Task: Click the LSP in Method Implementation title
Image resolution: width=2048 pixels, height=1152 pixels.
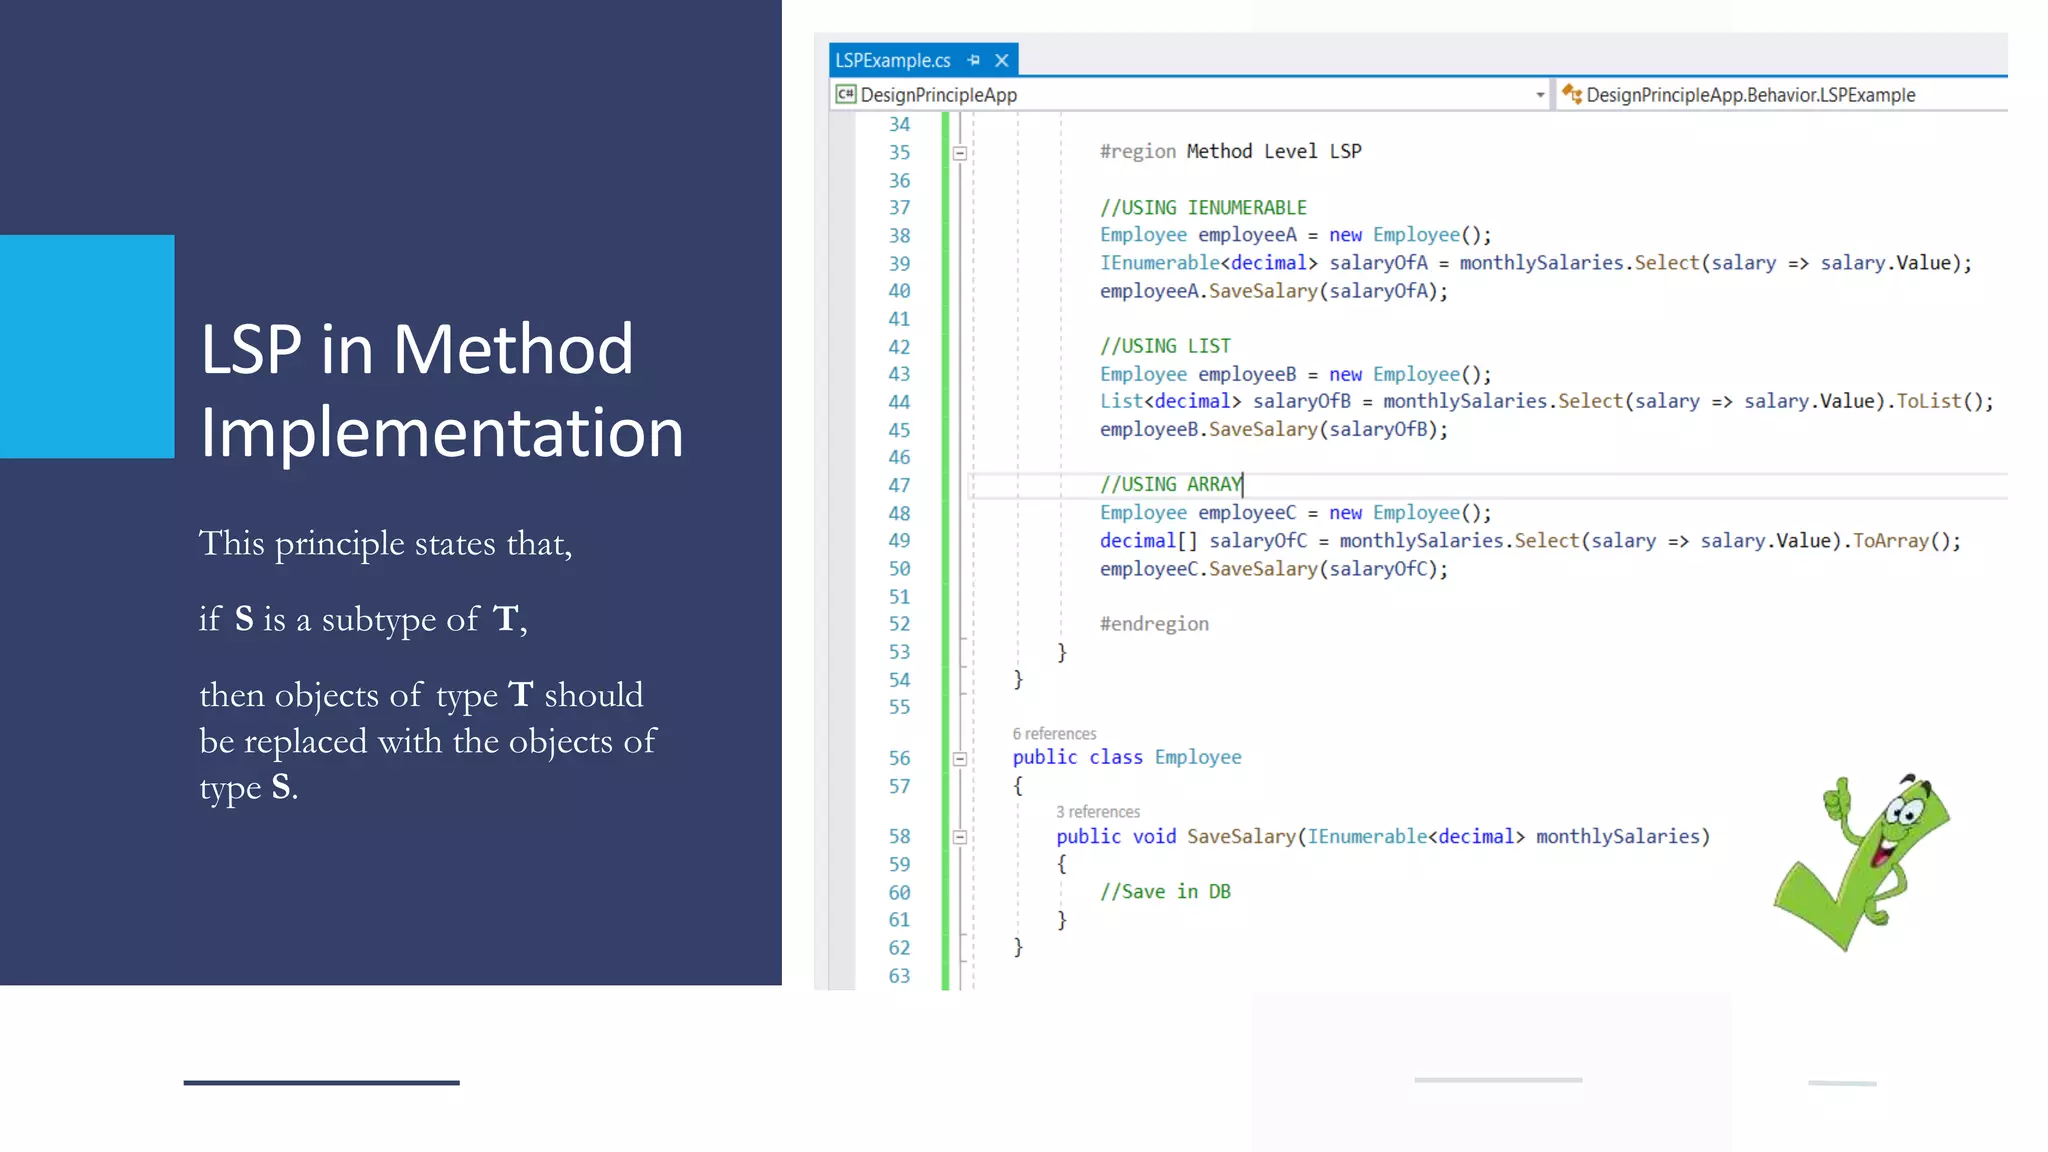Action: [441, 390]
